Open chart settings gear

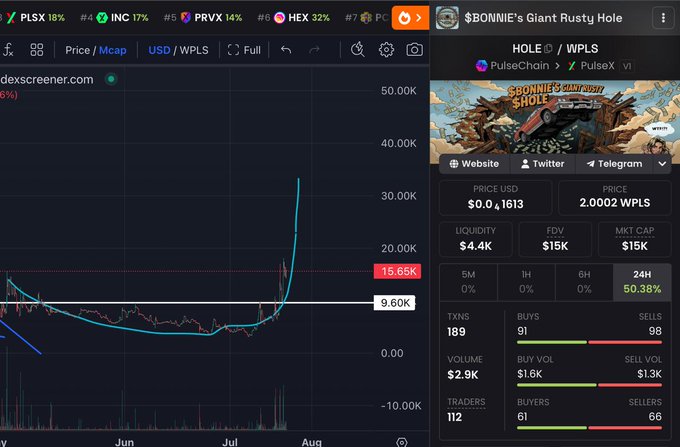(386, 50)
